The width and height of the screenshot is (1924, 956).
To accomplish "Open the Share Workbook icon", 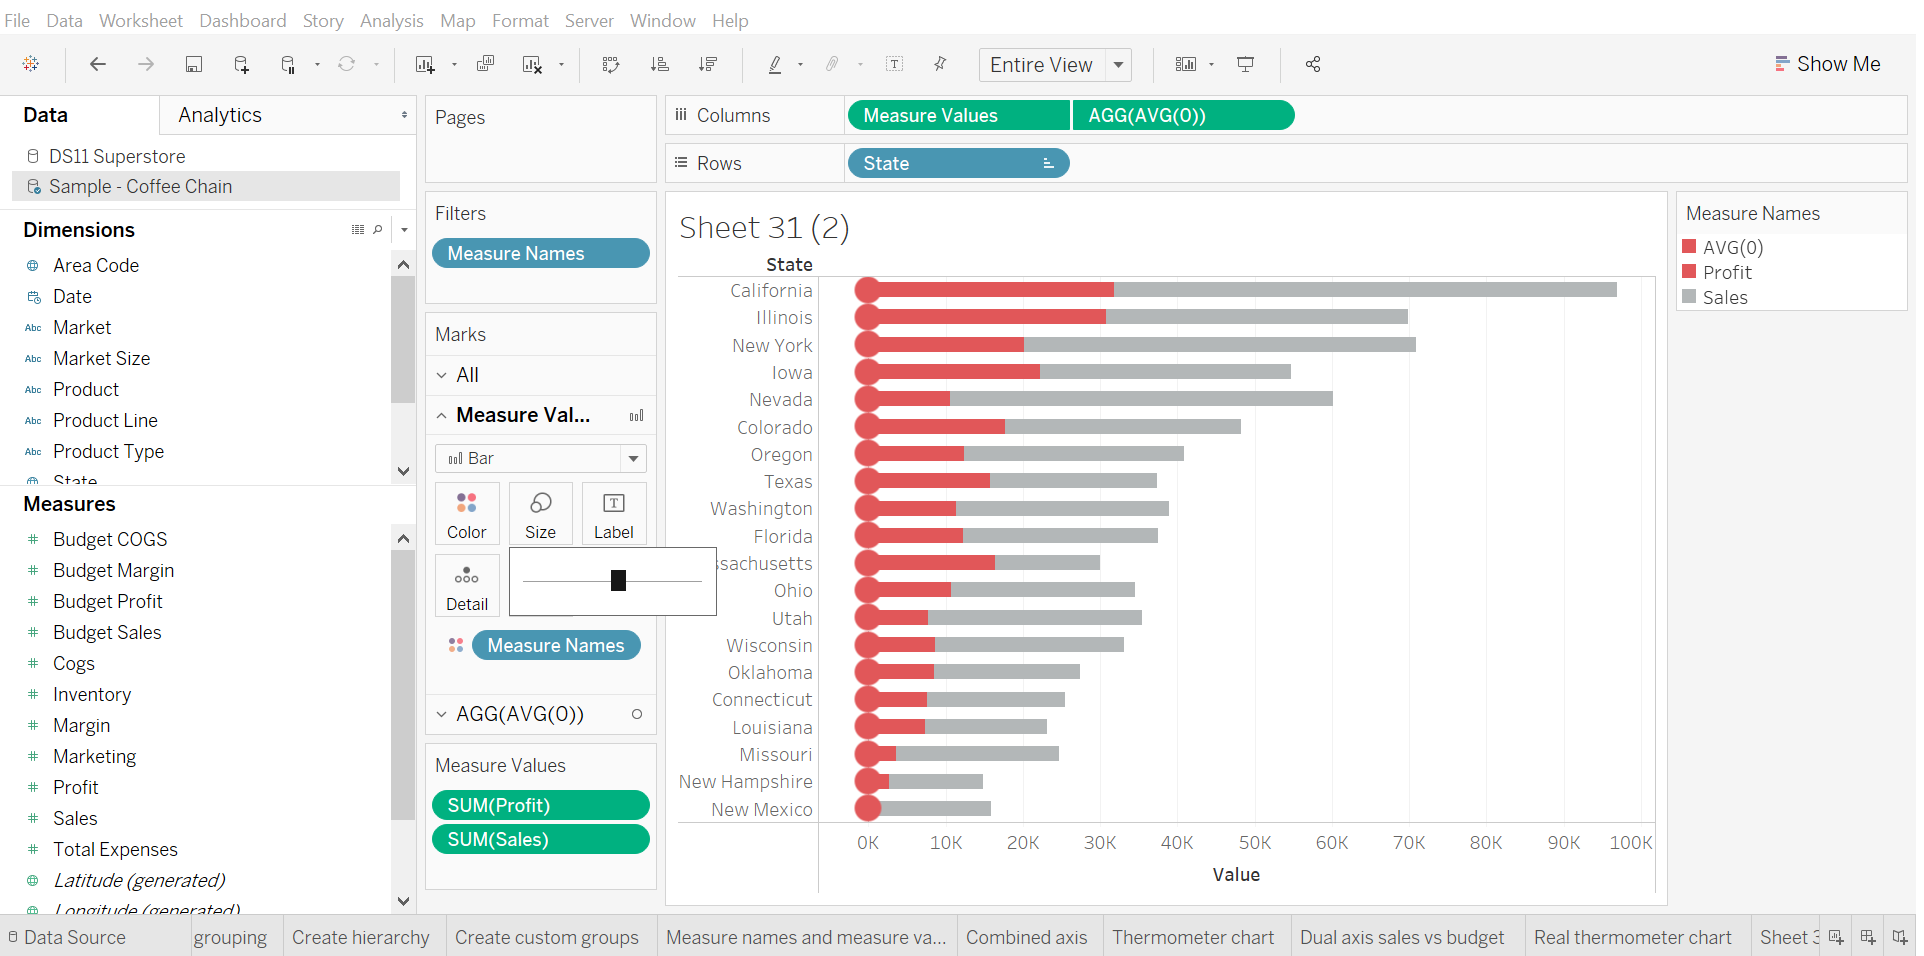I will click(1311, 64).
